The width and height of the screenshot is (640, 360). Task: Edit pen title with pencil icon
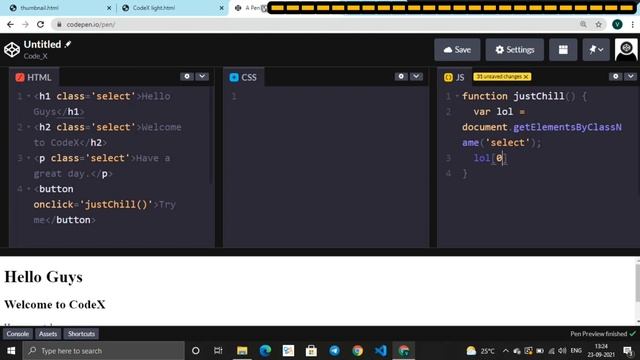point(68,44)
